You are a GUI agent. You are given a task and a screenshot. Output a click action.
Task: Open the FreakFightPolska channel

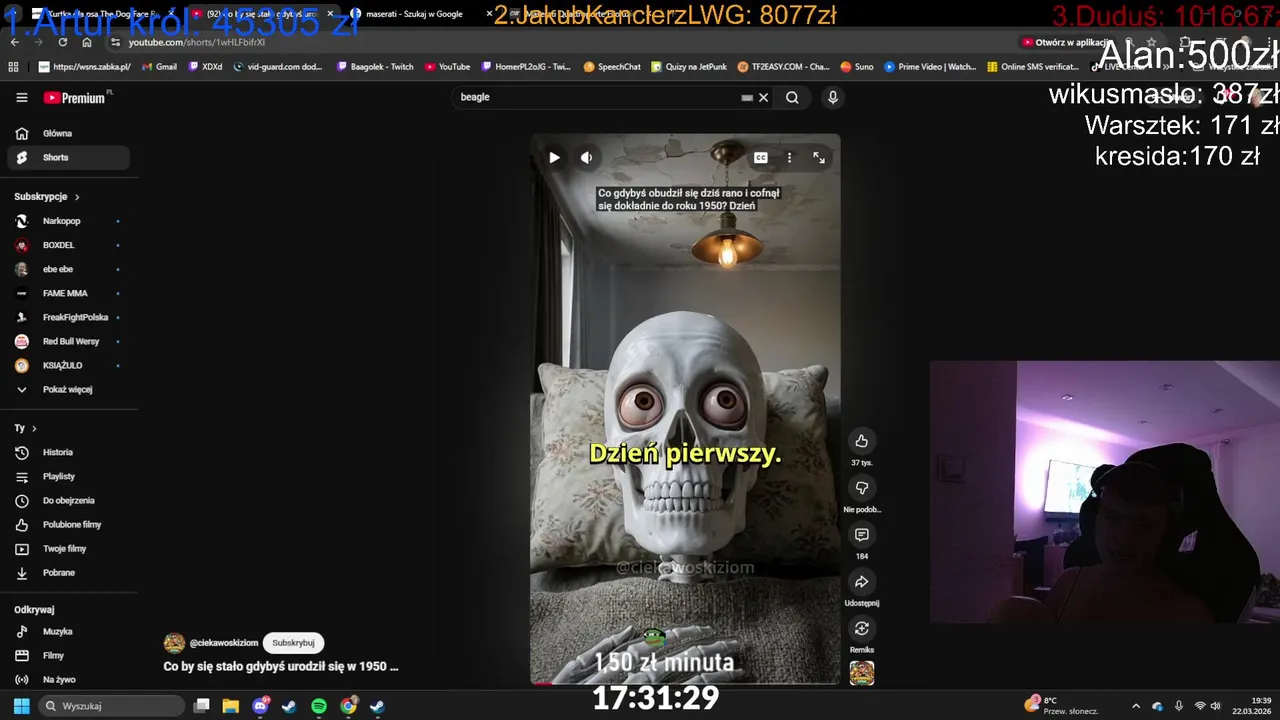[x=68, y=317]
